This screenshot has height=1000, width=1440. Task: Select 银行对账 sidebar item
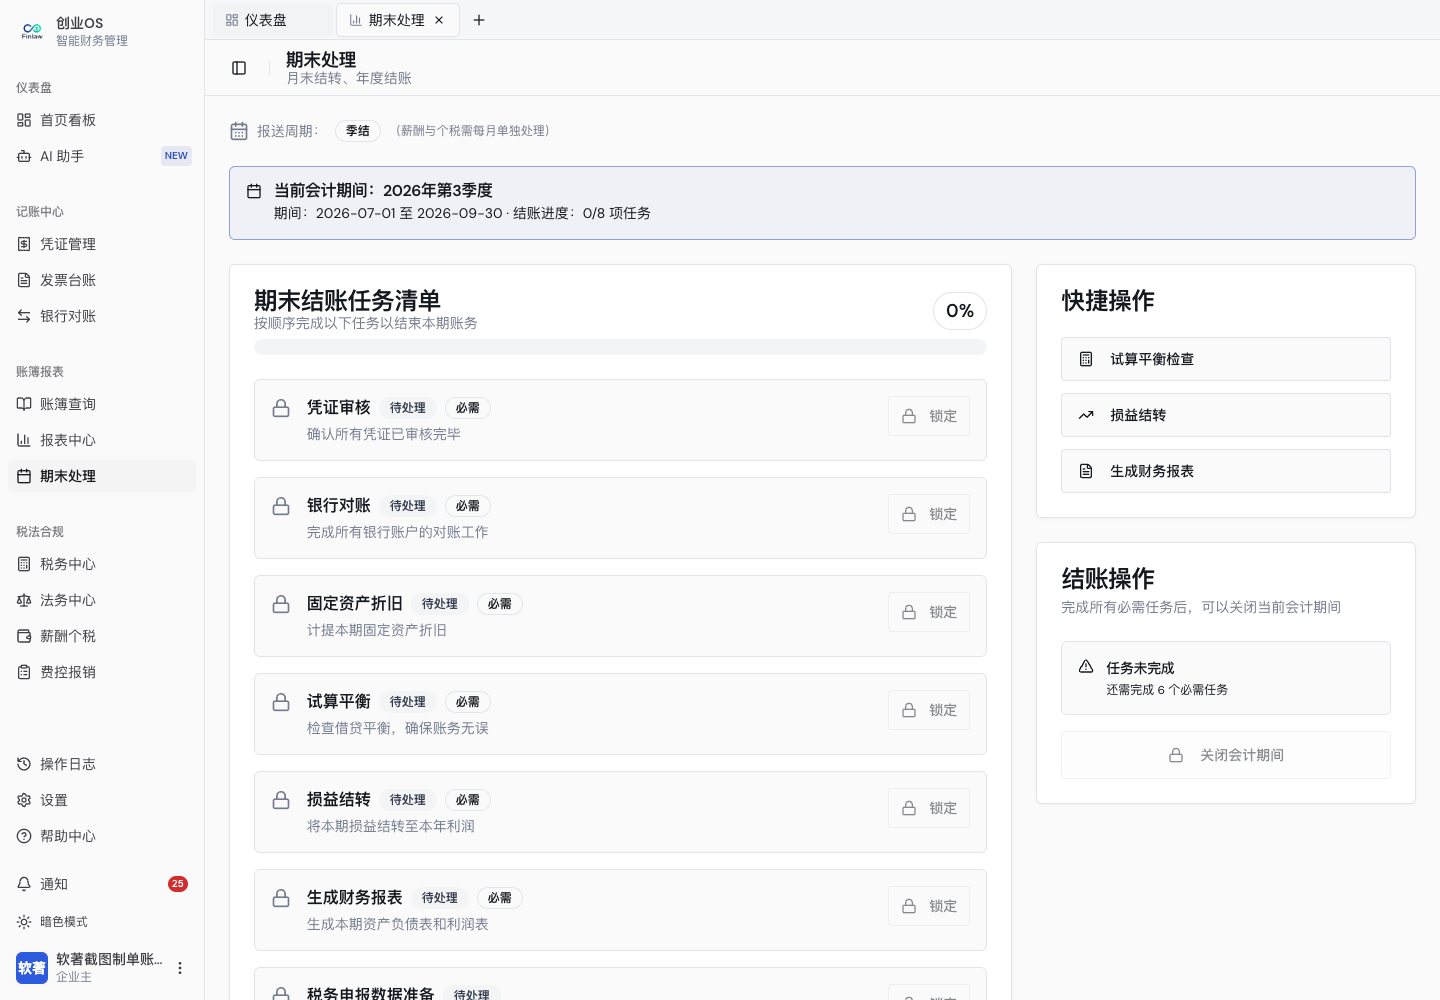click(x=102, y=316)
